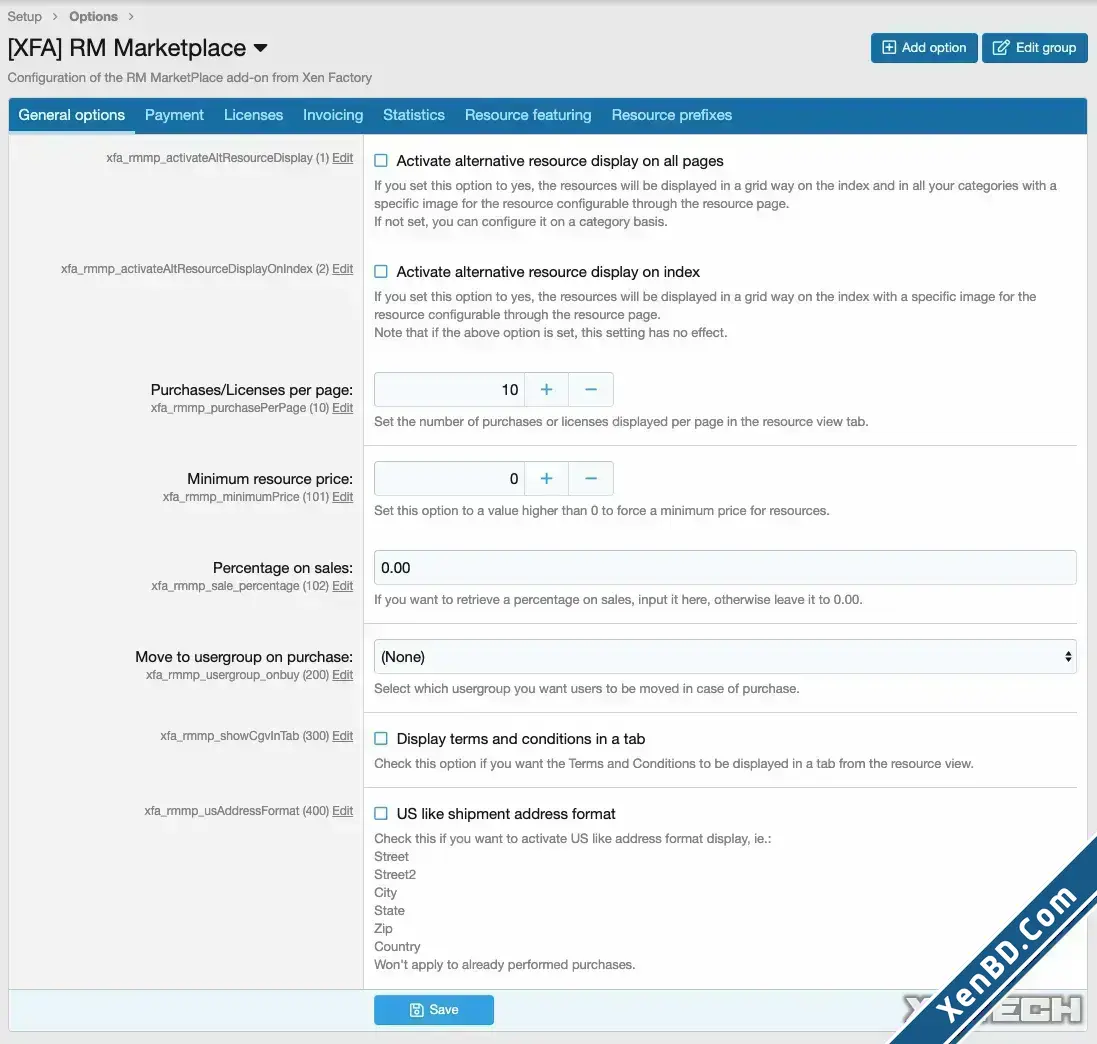Edit the xfa_rmmp_activateAltResourceDisplay (1) option
1097x1044 pixels.
tap(343, 158)
